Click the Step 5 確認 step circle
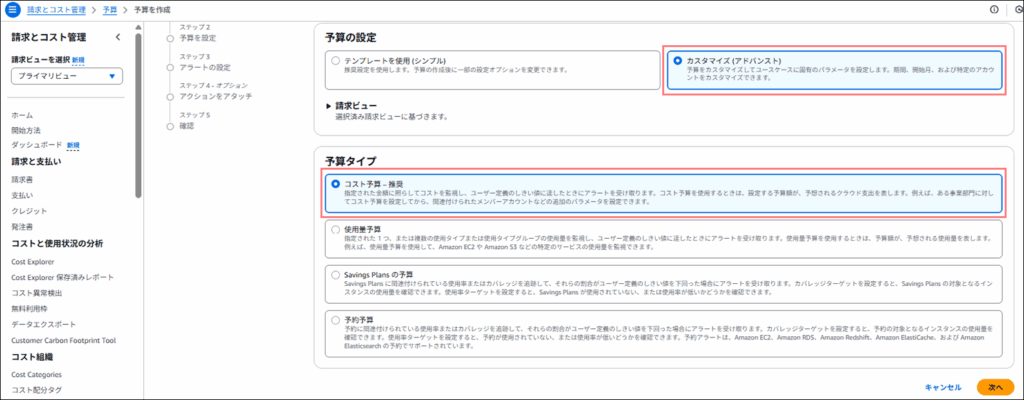 click(x=170, y=126)
